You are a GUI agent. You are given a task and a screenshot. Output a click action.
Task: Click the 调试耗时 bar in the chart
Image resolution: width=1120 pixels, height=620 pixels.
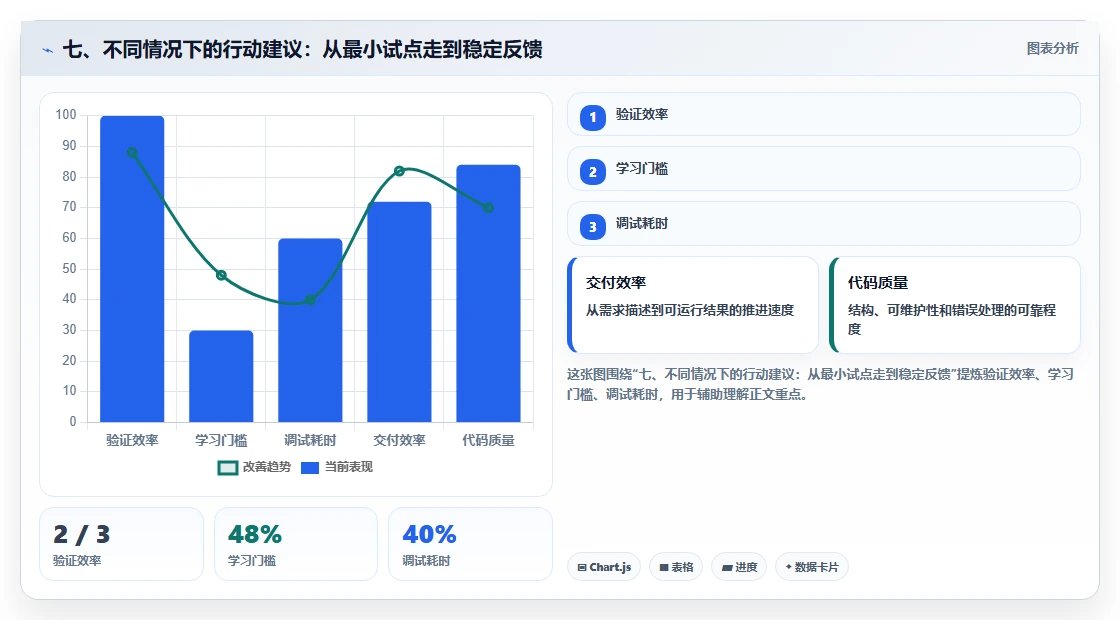point(310,330)
